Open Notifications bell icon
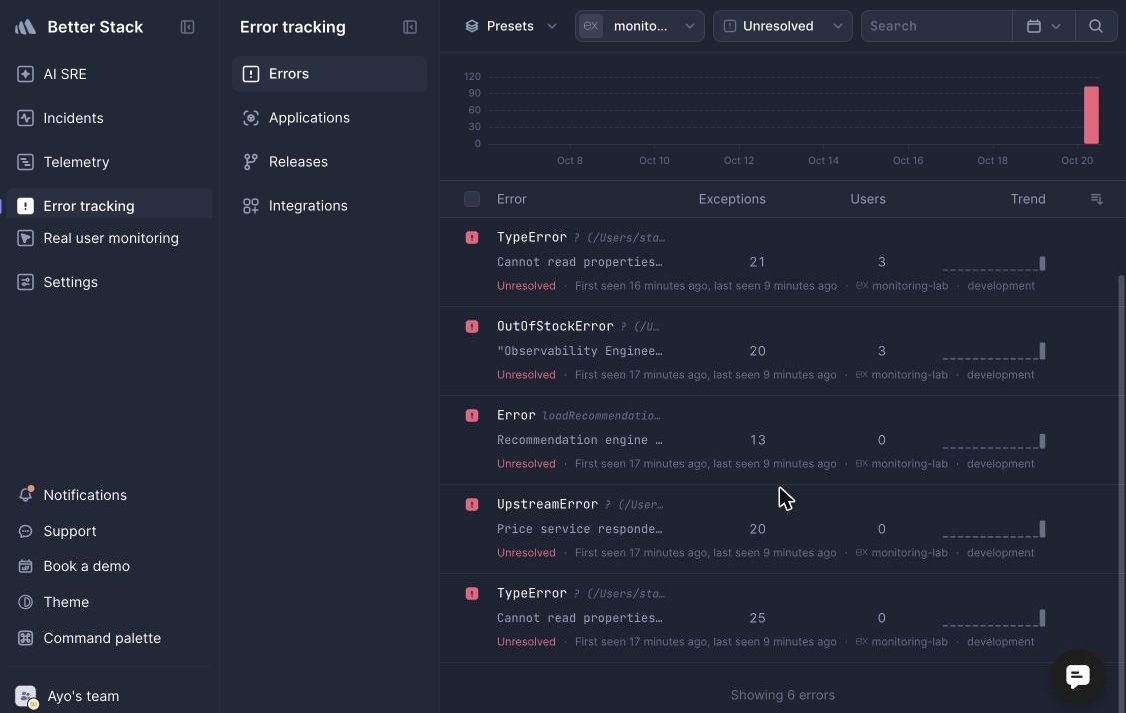 [26, 495]
